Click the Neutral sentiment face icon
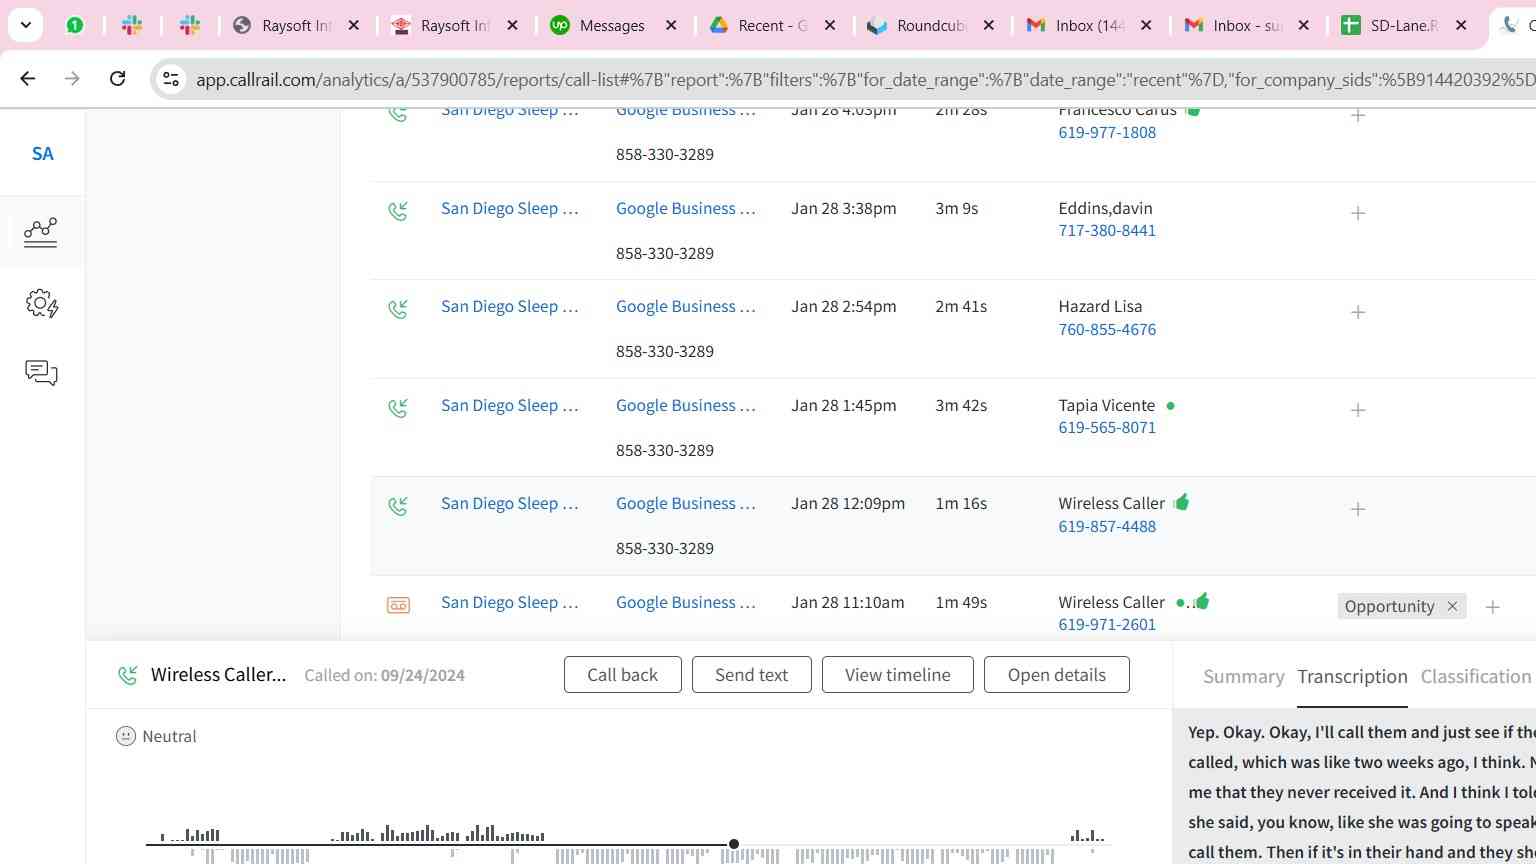 coord(126,736)
